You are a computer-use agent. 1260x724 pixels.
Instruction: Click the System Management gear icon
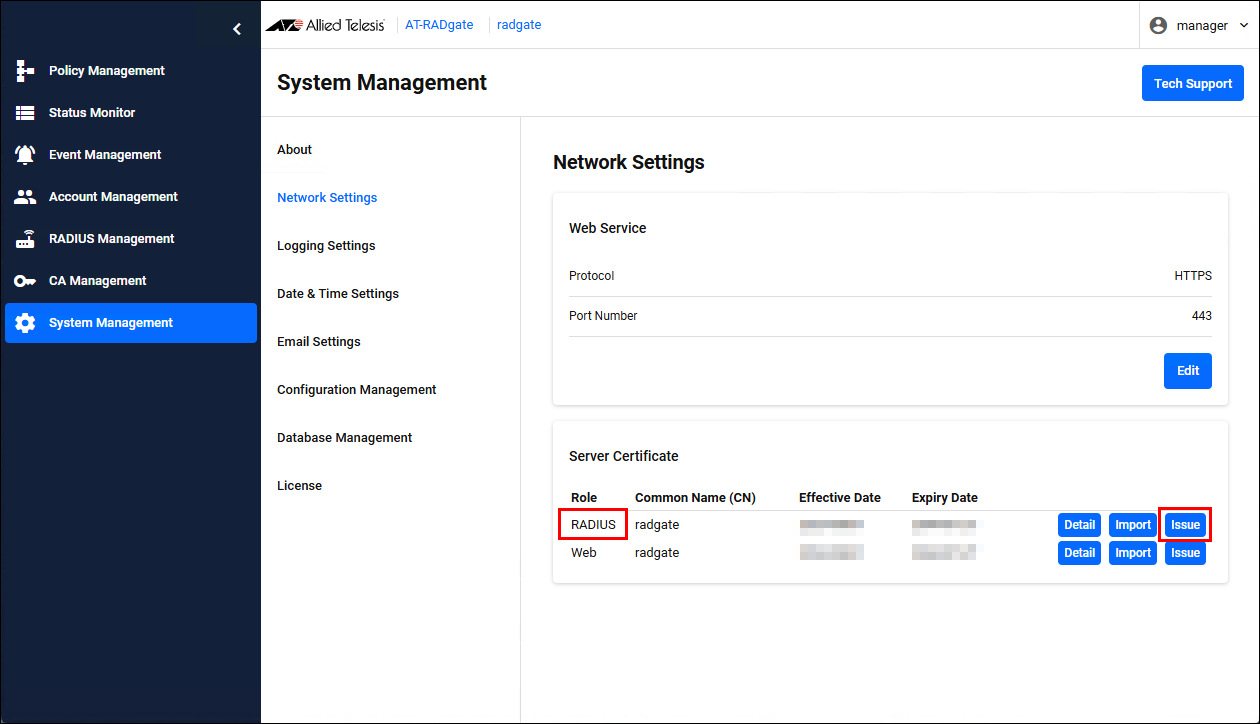click(25, 323)
